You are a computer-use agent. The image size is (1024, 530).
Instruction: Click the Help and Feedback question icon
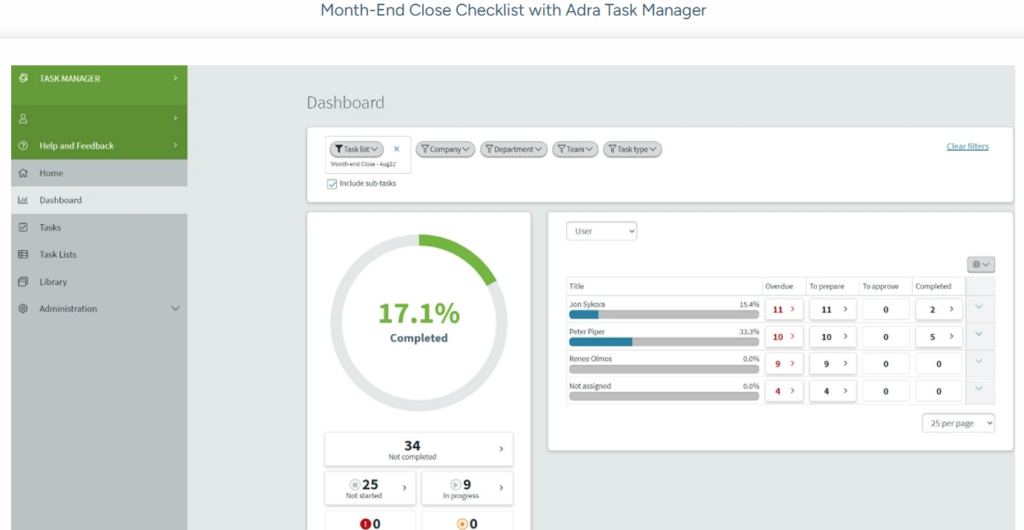click(x=23, y=146)
